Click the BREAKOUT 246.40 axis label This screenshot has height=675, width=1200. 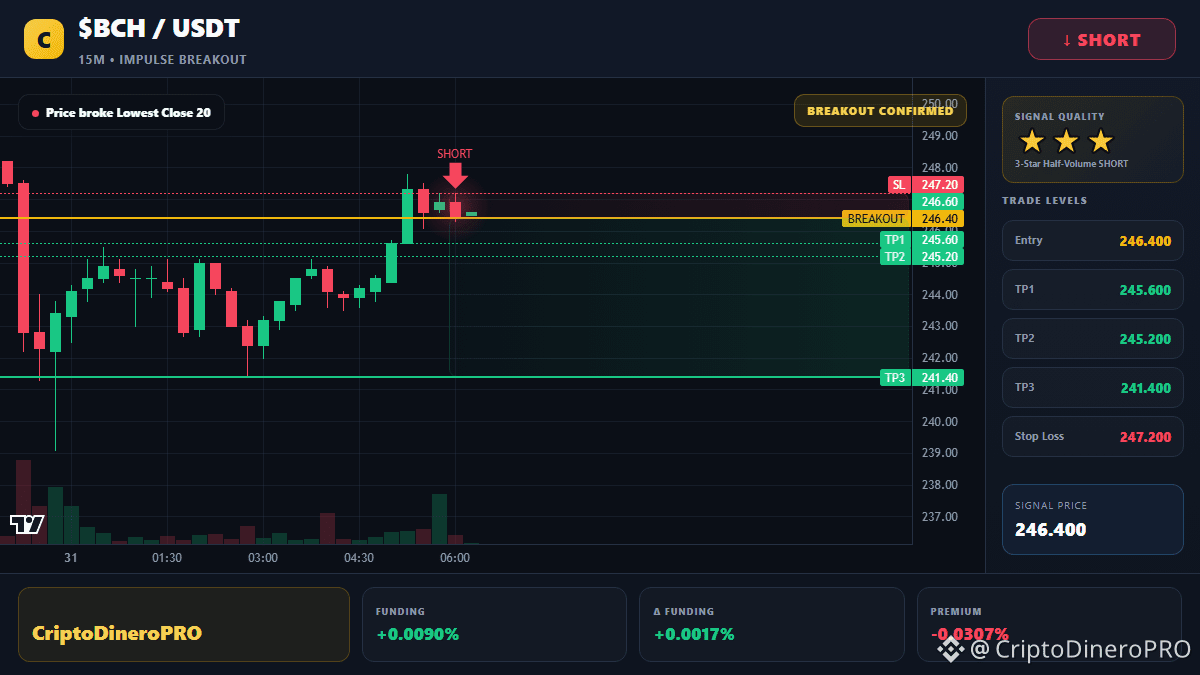pyautogui.click(x=903, y=219)
